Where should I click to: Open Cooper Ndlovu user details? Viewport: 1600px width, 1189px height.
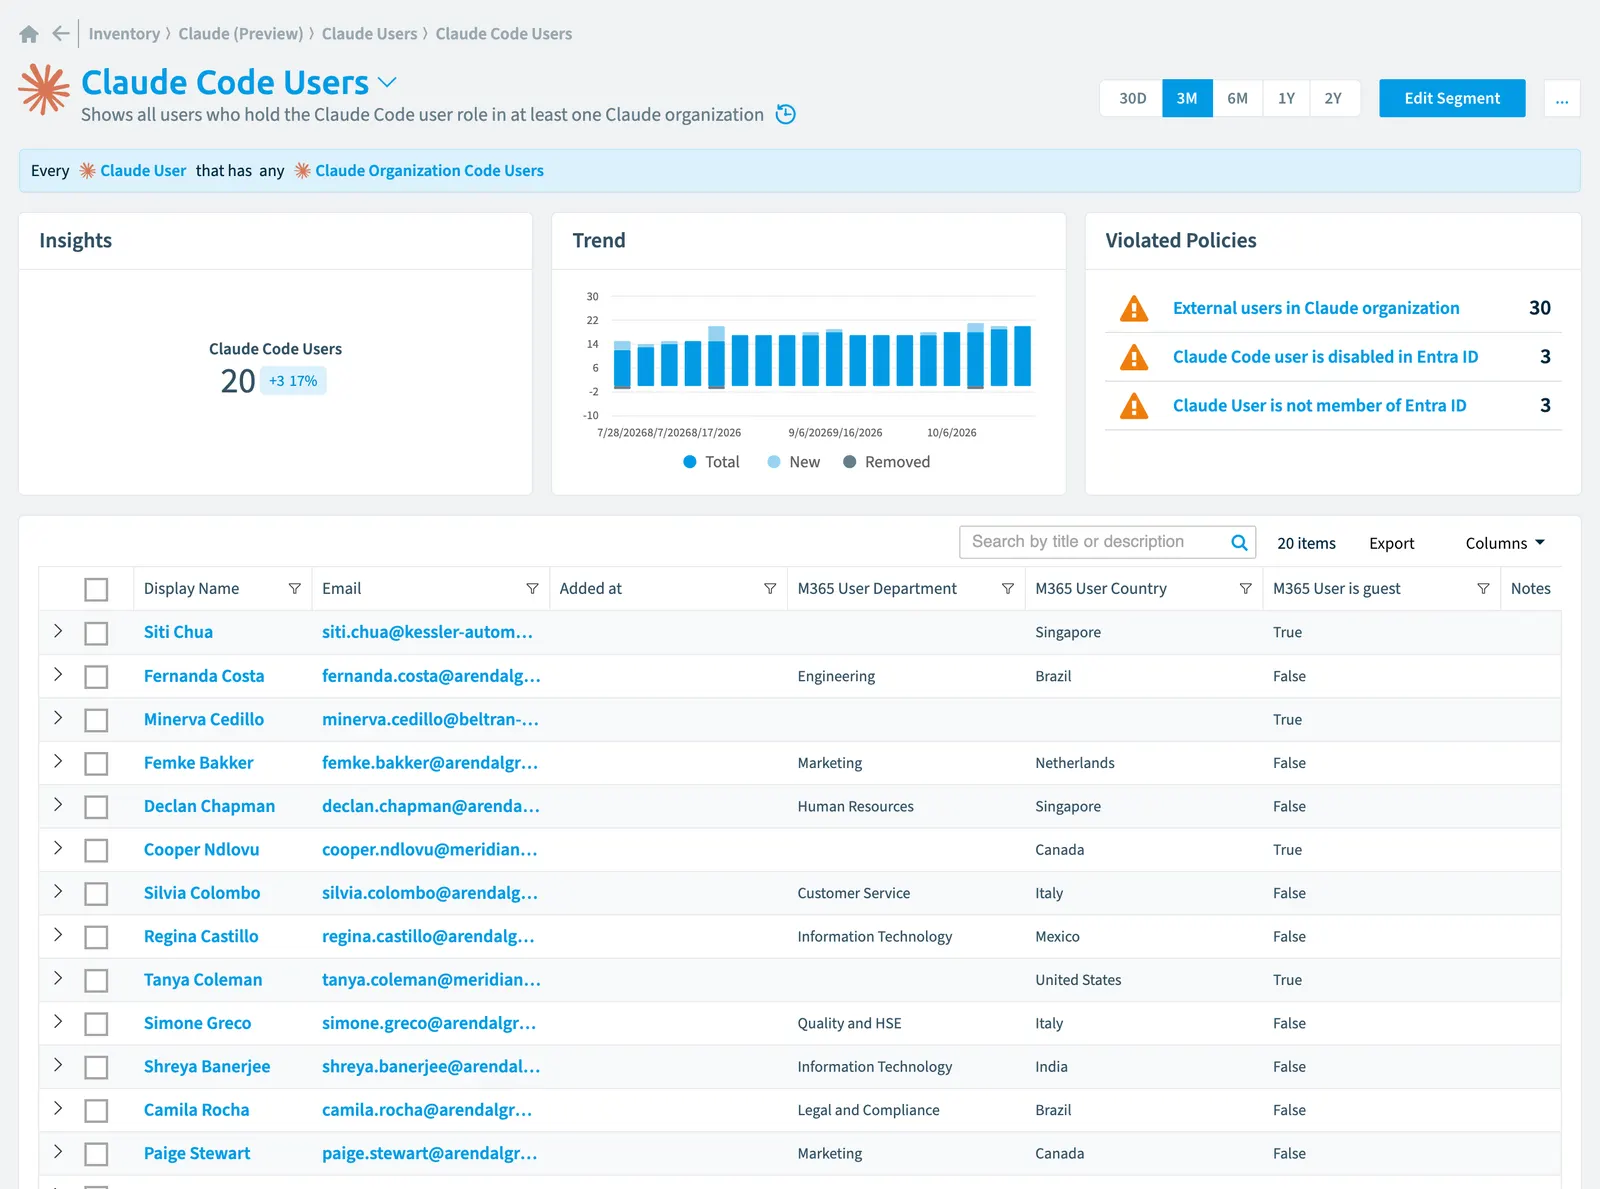pyautogui.click(x=201, y=850)
